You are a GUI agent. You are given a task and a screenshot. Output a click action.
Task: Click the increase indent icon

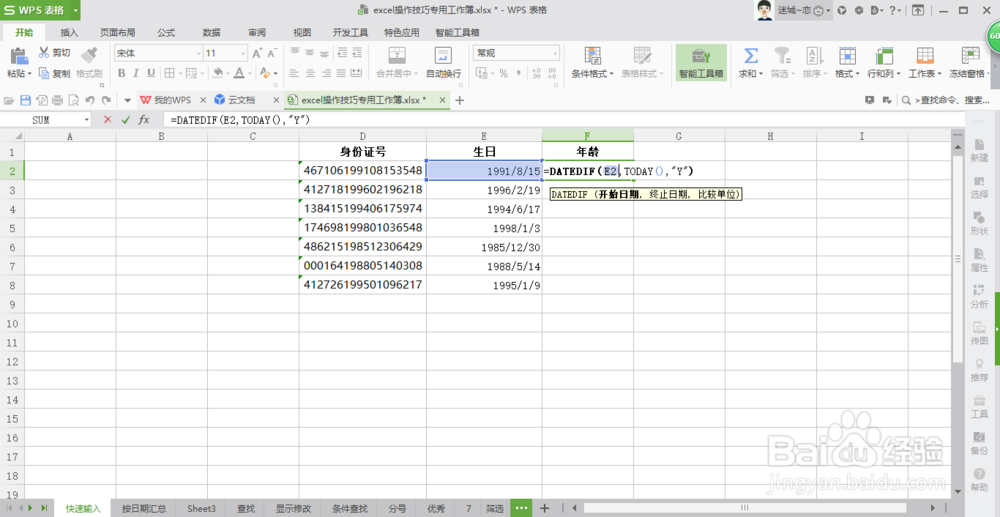[357, 52]
